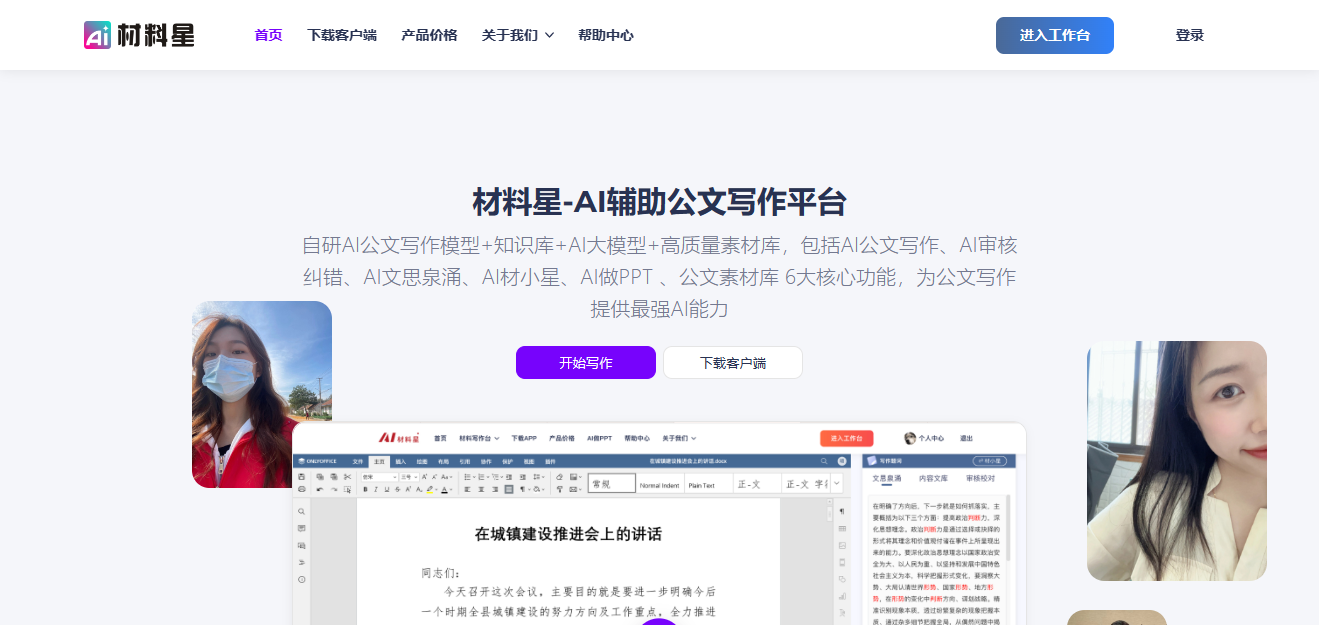Click the search icon in the blue editor title bar
The image size is (1319, 625).
click(824, 461)
